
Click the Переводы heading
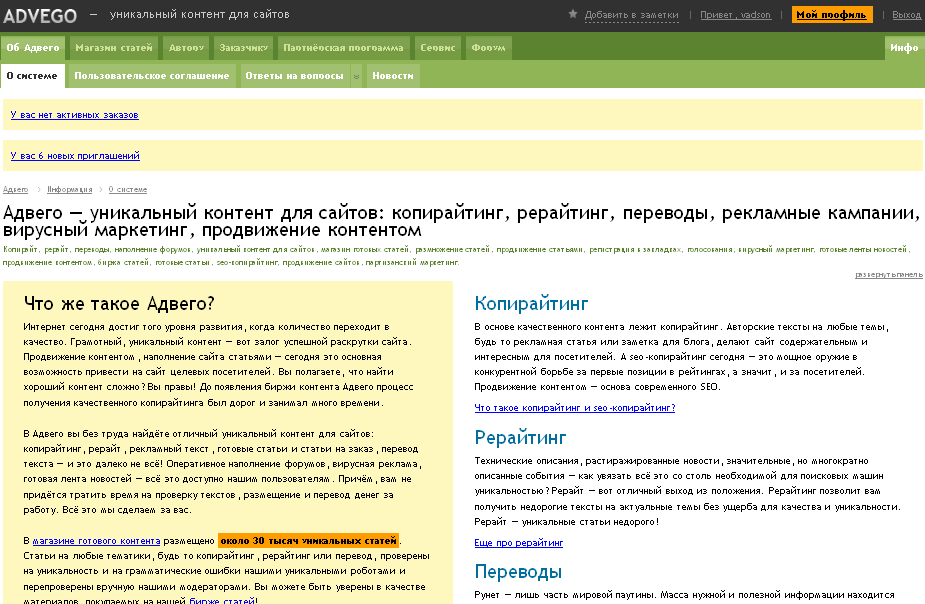518,572
